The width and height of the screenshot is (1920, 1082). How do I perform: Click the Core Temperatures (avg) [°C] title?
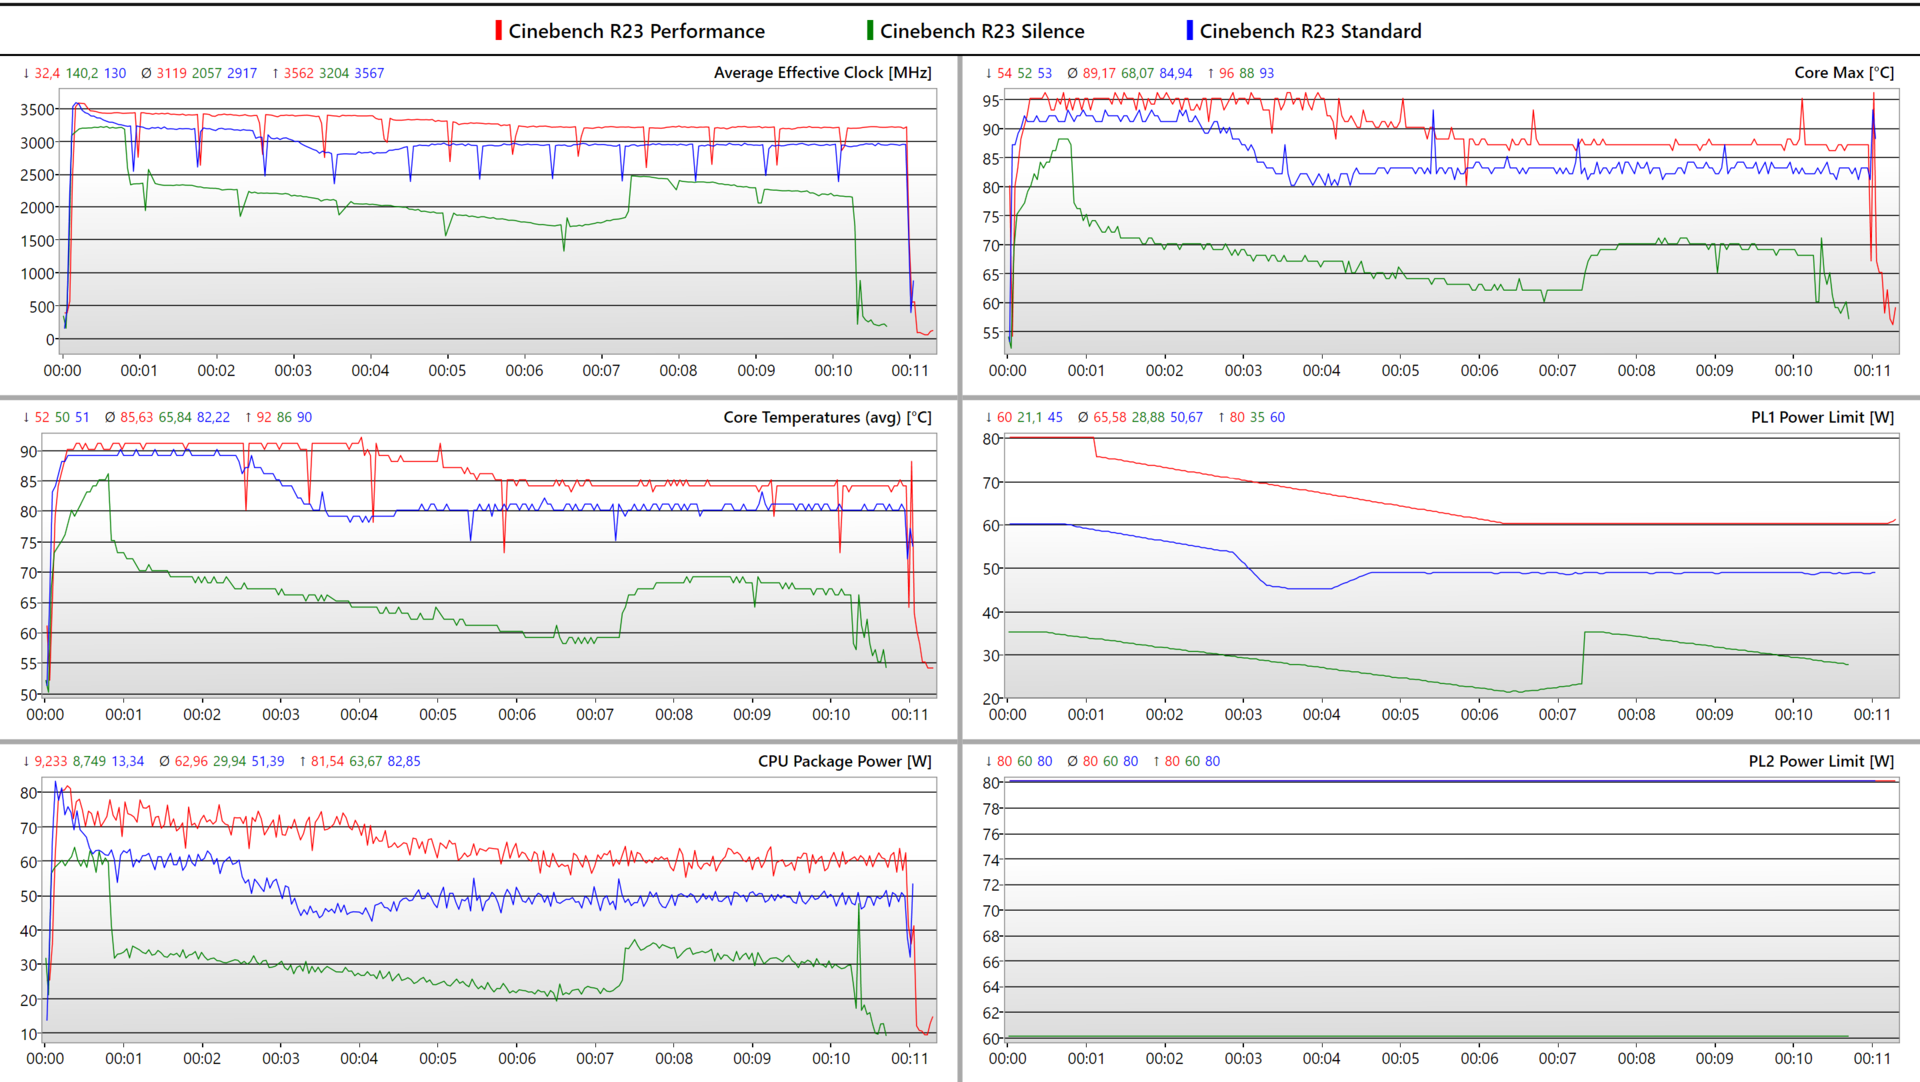827,417
